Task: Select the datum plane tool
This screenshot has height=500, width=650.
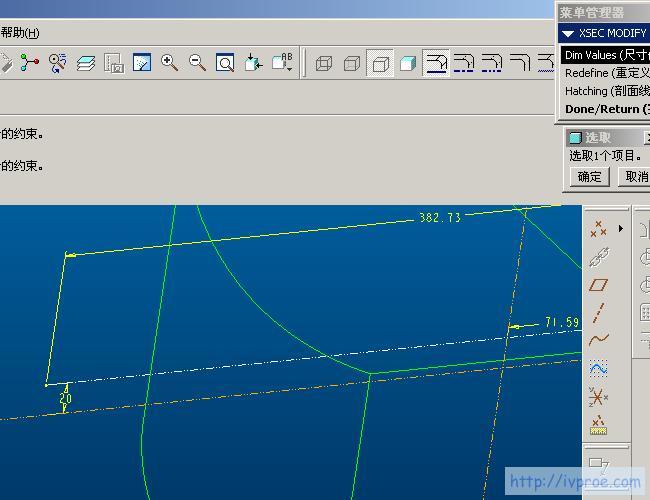Action: pyautogui.click(x=599, y=285)
